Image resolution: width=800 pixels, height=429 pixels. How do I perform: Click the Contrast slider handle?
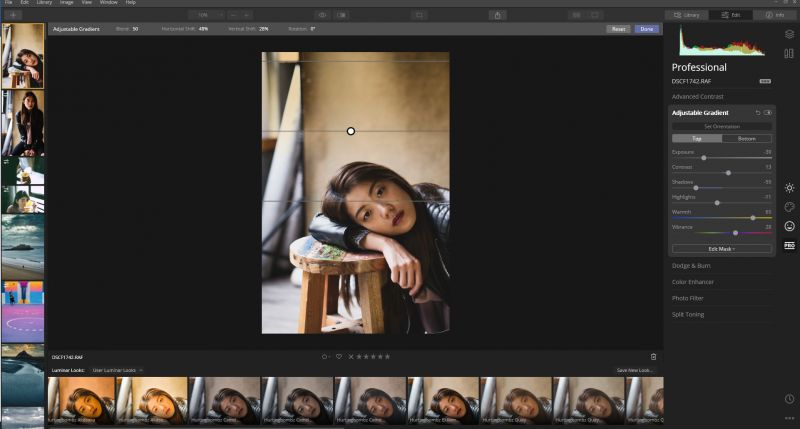tap(728, 173)
